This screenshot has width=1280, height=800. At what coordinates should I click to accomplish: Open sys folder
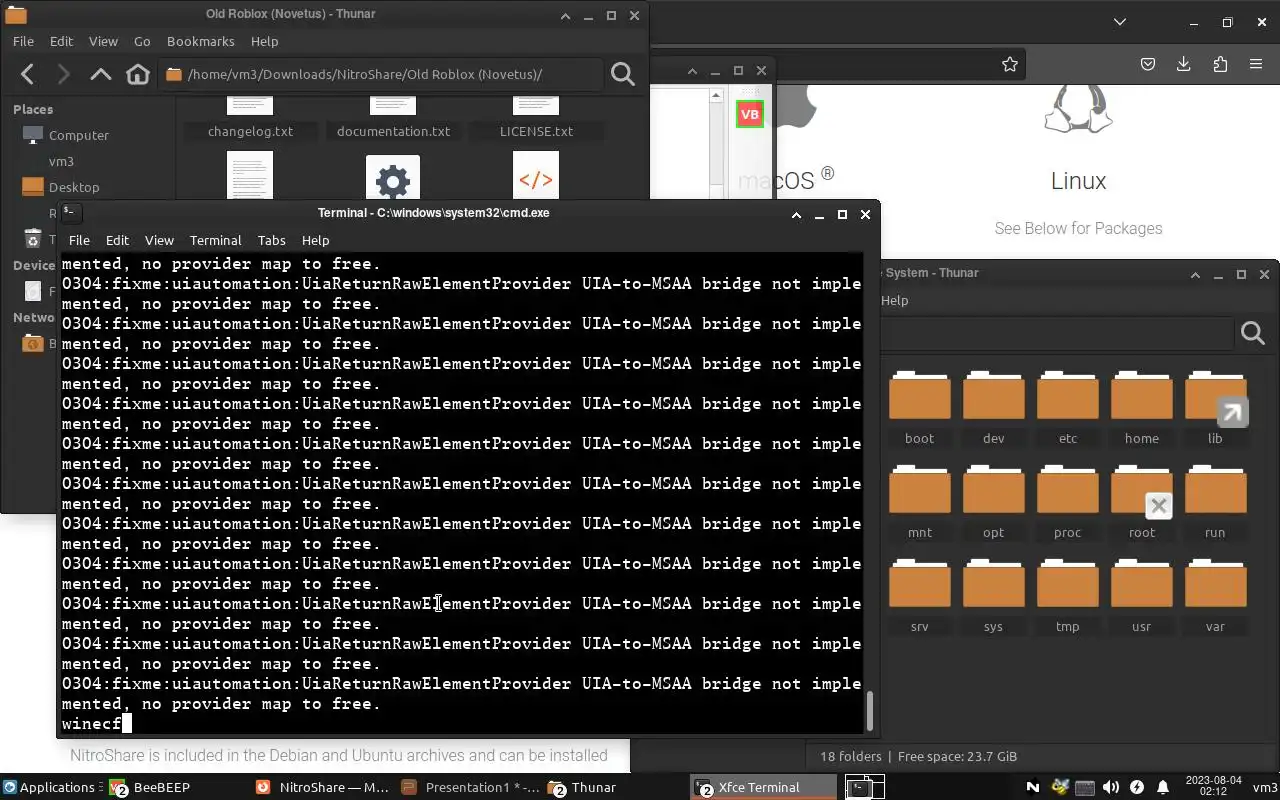[x=993, y=596]
